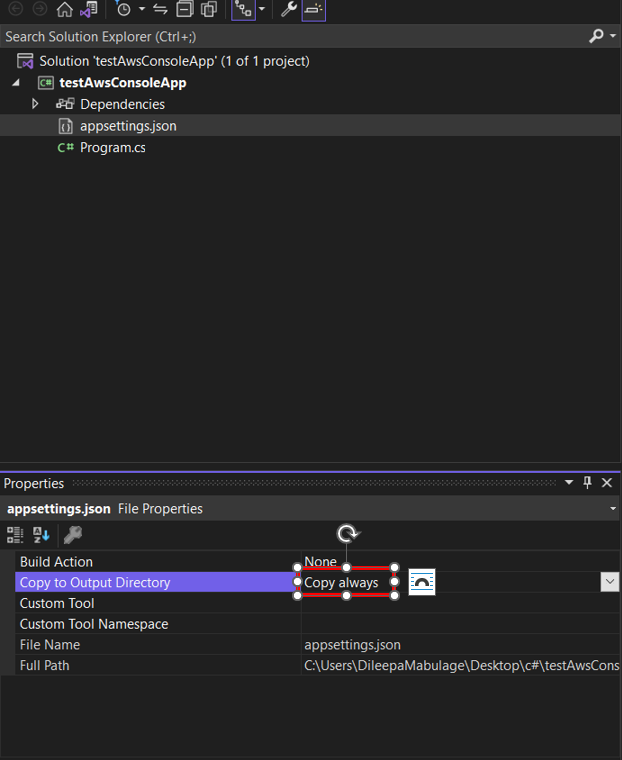
Task: Click the Forward navigation arrow in the toolbar
Action: click(40, 8)
